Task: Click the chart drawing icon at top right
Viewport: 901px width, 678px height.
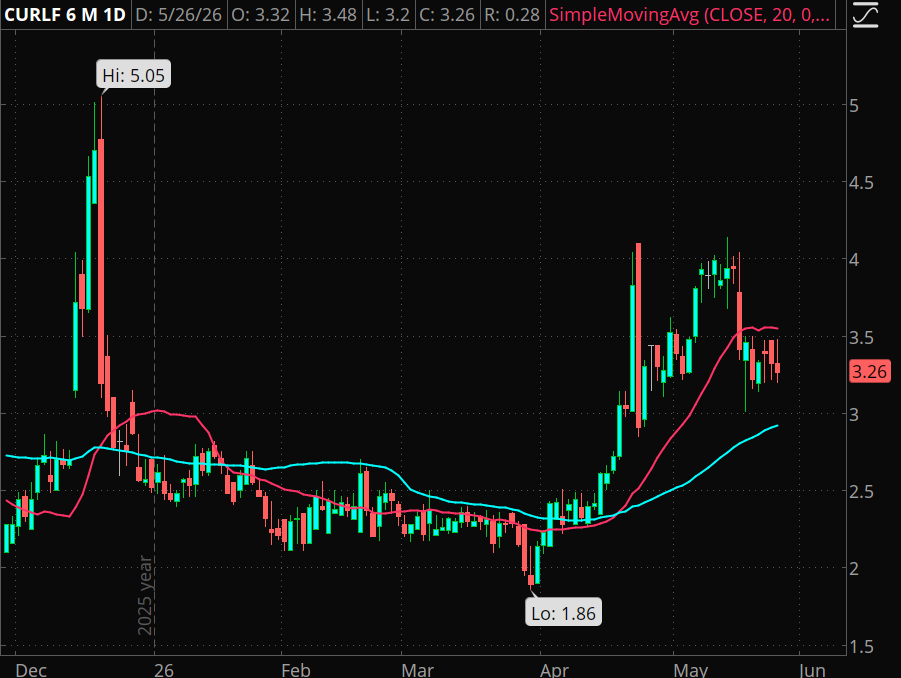Action: 865,14
